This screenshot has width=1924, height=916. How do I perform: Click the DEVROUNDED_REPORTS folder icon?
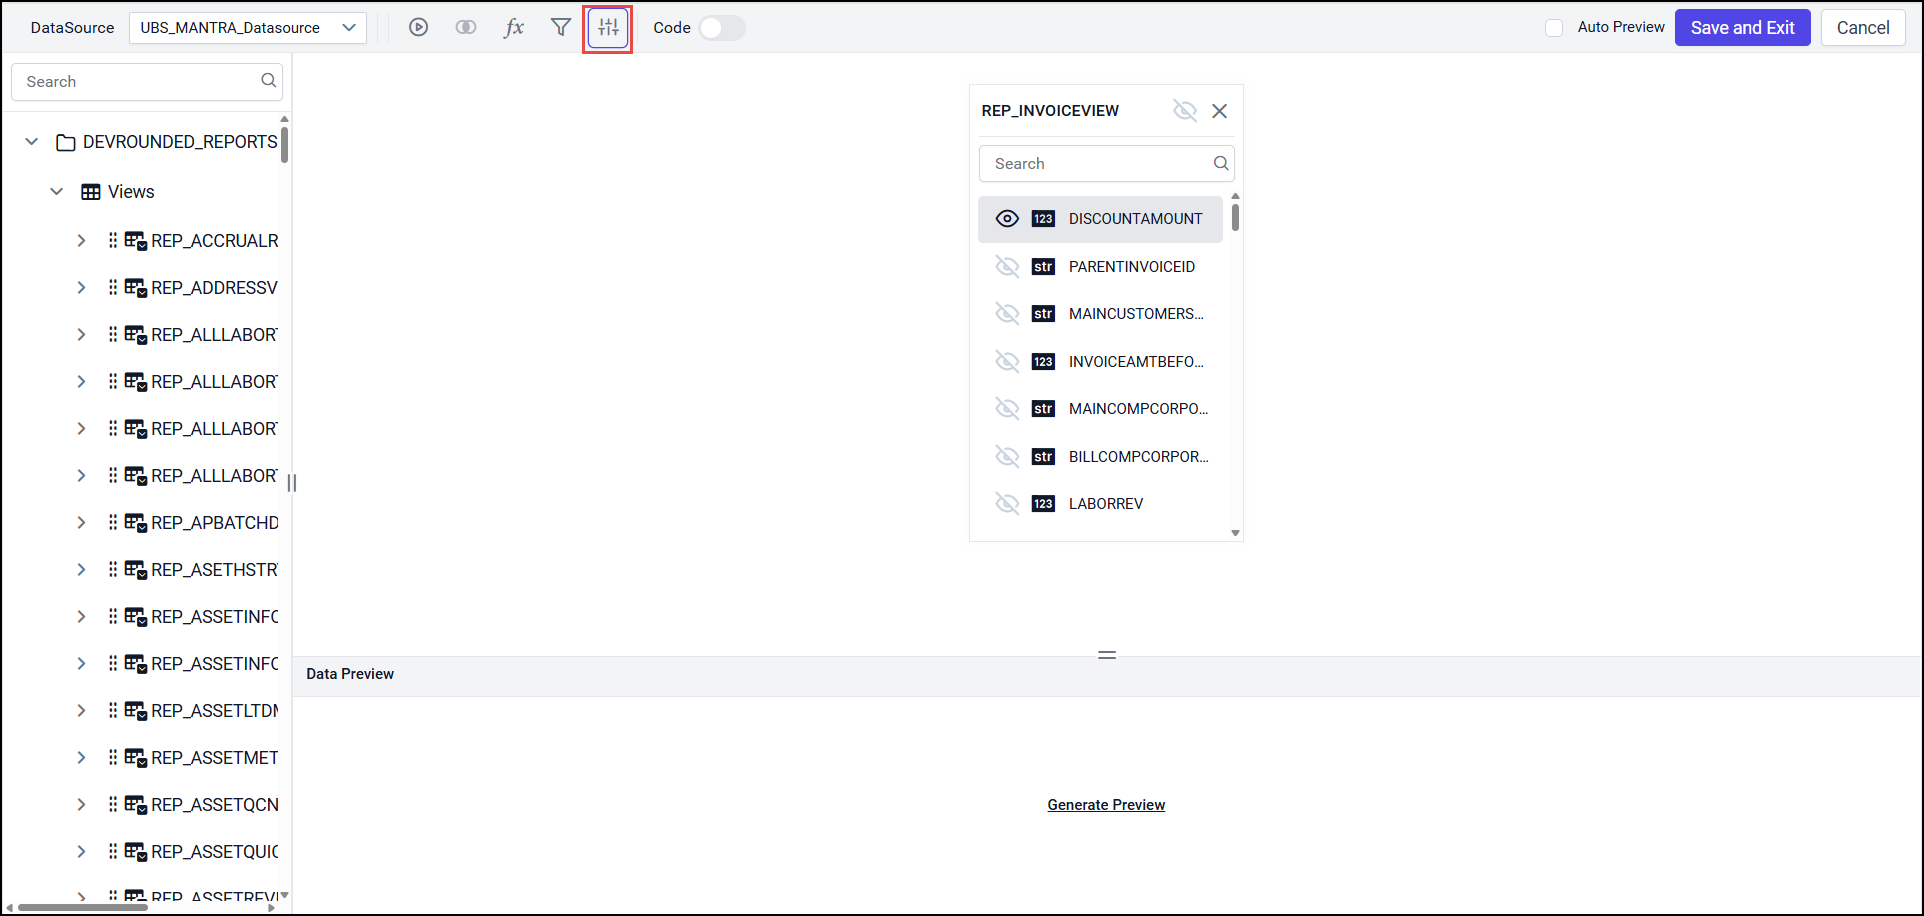coord(66,142)
